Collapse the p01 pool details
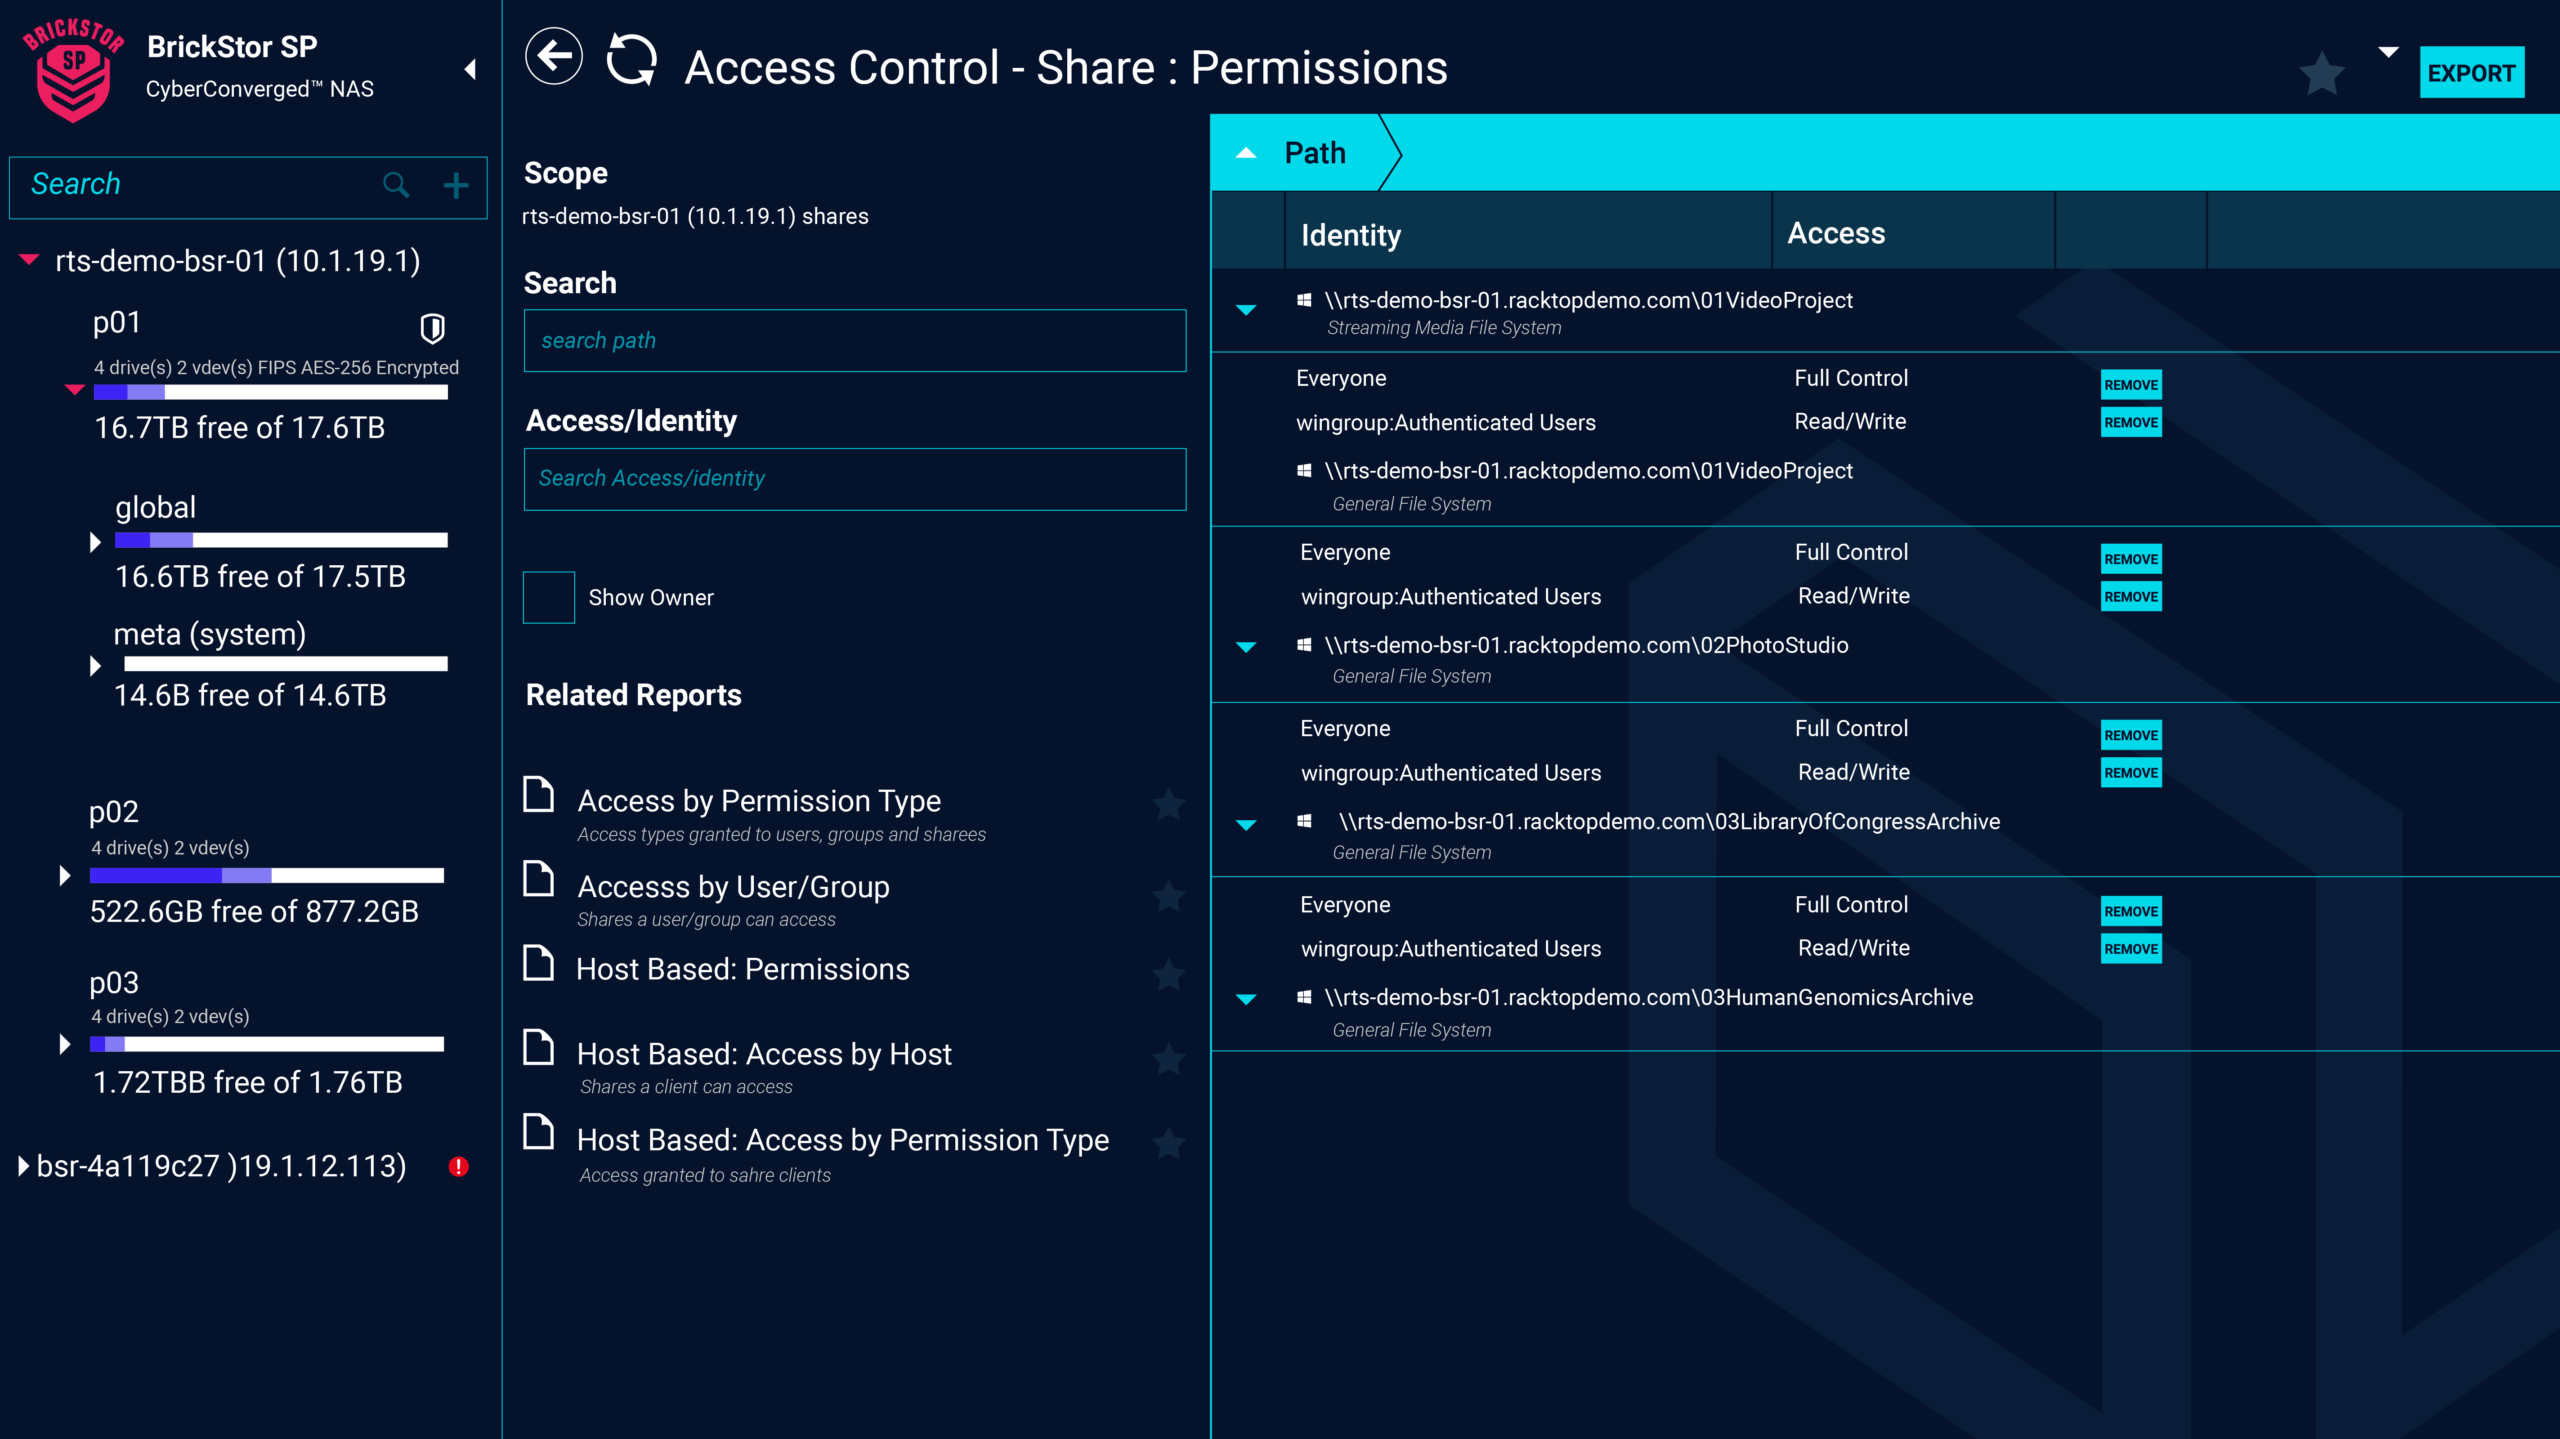This screenshot has height=1439, width=2560. (74, 389)
